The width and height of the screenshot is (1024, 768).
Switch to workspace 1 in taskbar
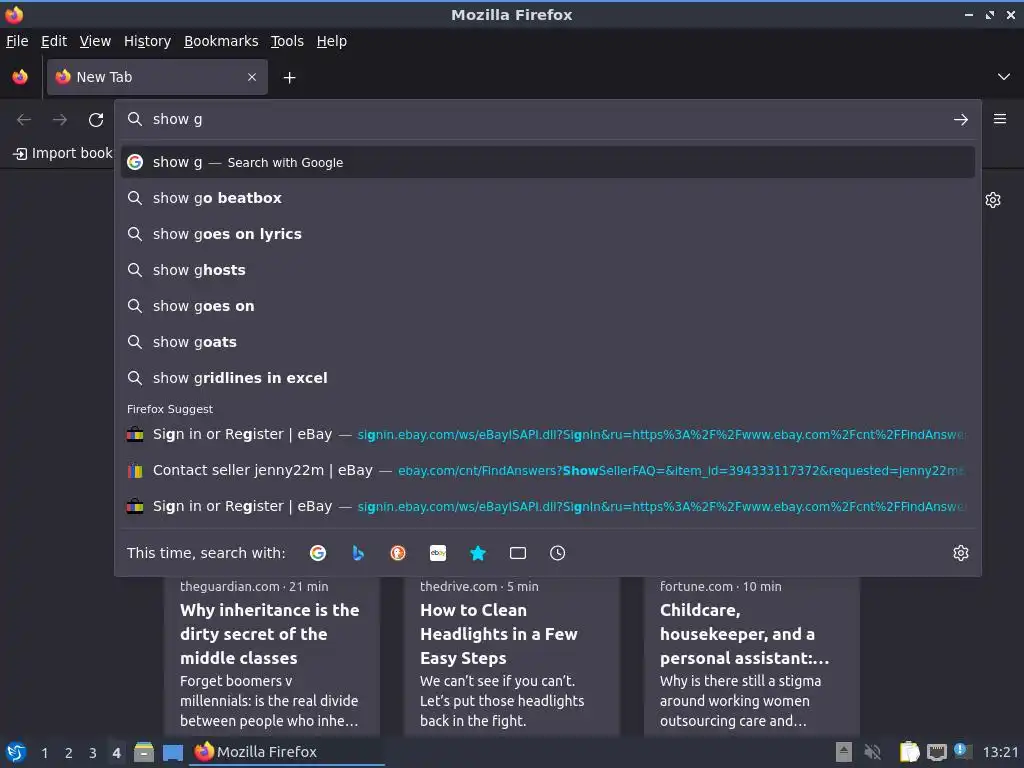(44, 753)
